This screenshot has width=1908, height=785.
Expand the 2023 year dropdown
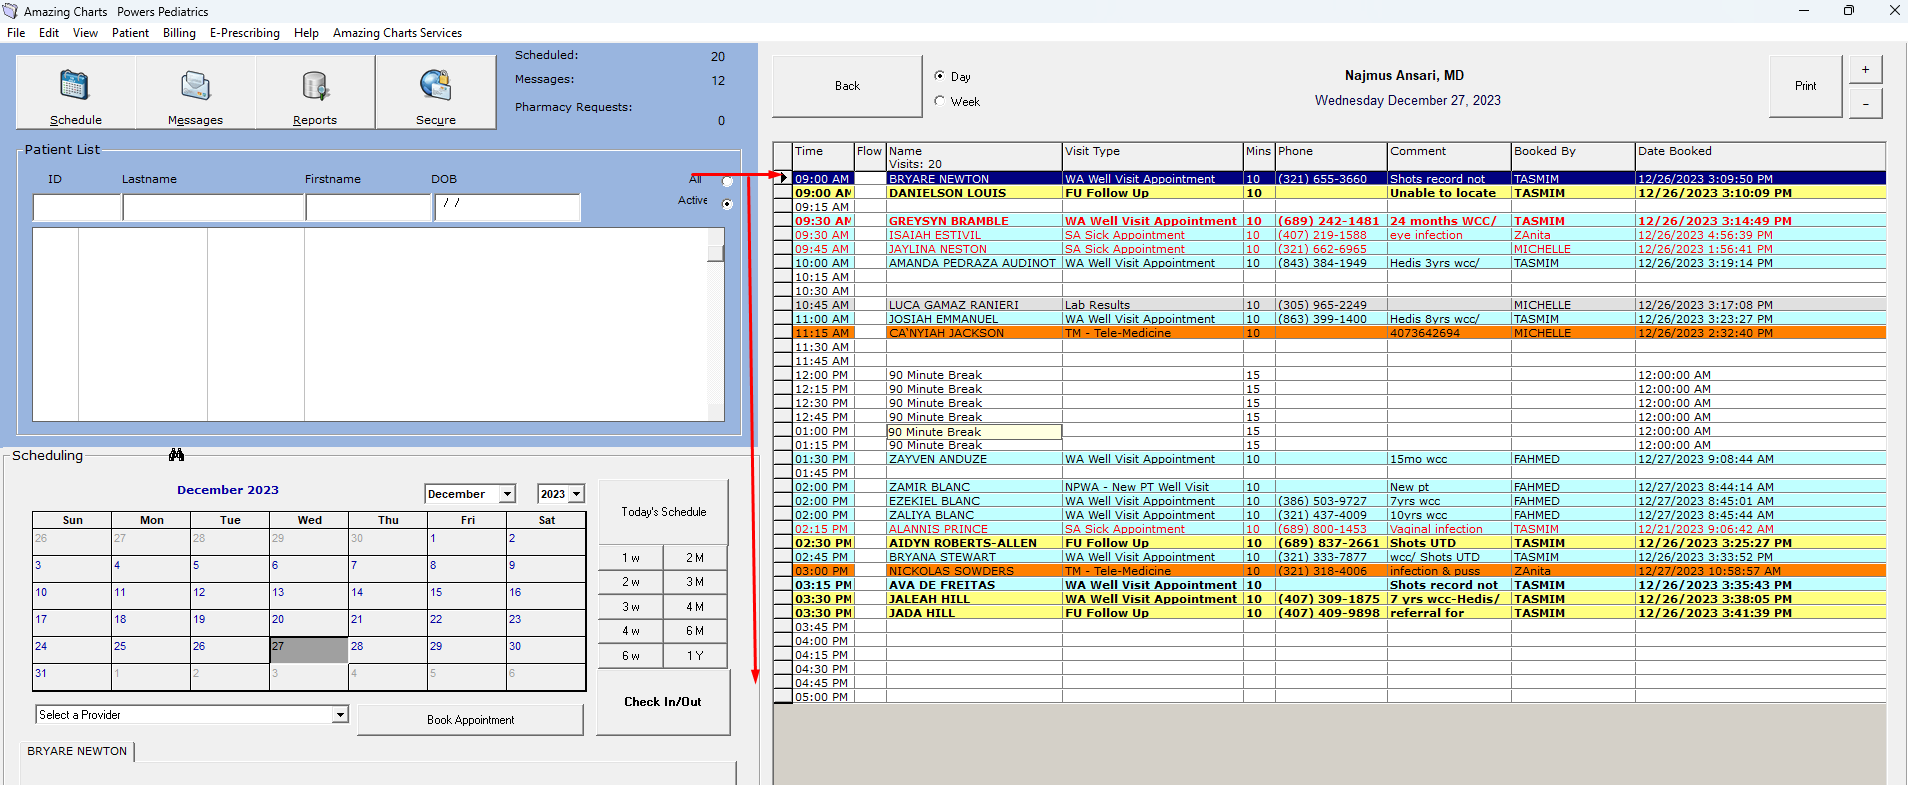pyautogui.click(x=576, y=494)
